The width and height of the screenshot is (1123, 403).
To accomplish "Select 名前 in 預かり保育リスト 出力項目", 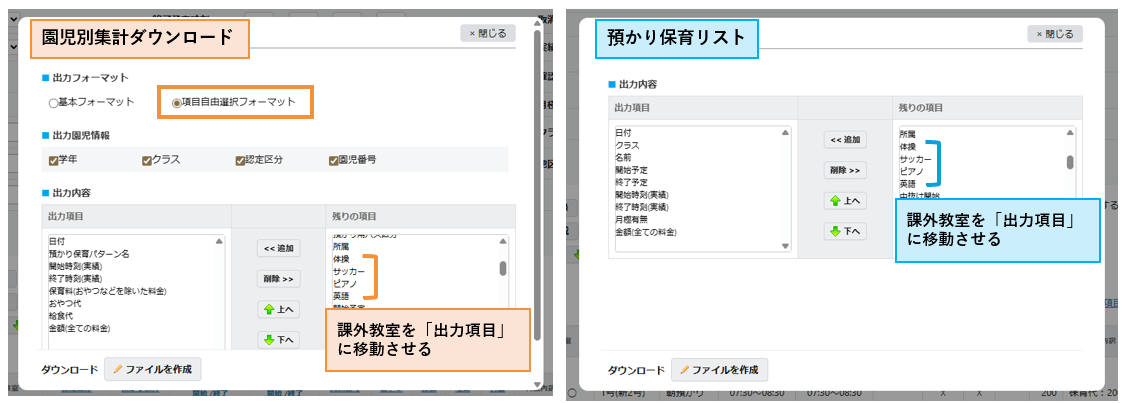I will tap(623, 157).
